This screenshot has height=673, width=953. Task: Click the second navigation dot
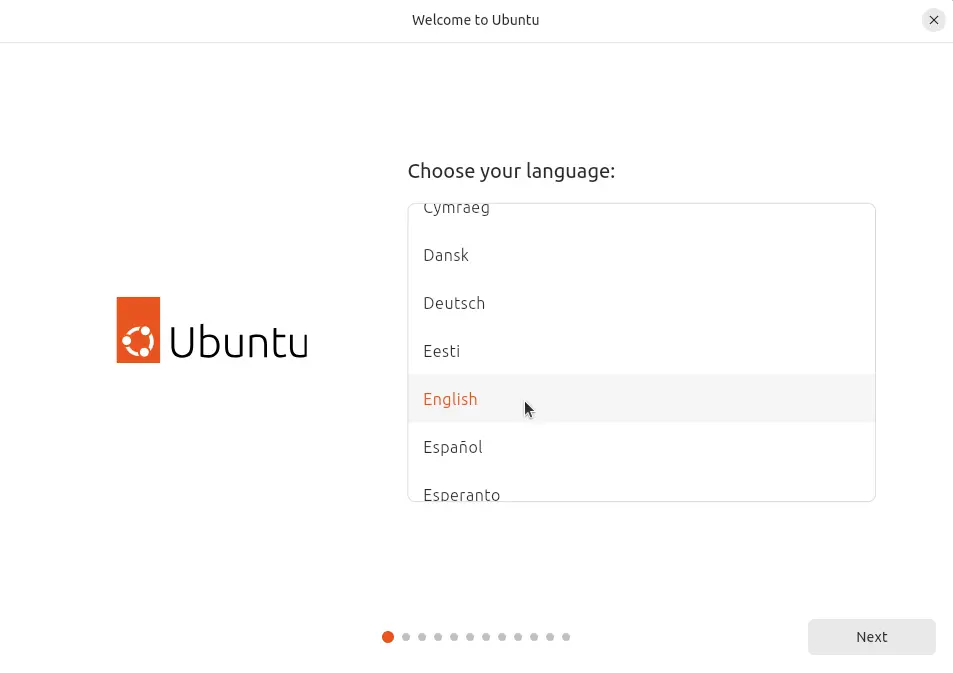405,636
